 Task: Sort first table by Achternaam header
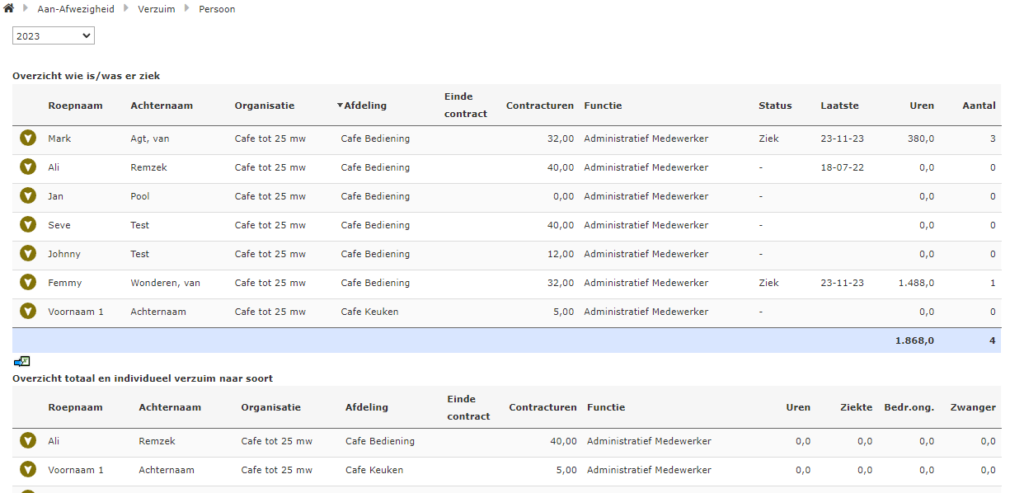pos(161,106)
